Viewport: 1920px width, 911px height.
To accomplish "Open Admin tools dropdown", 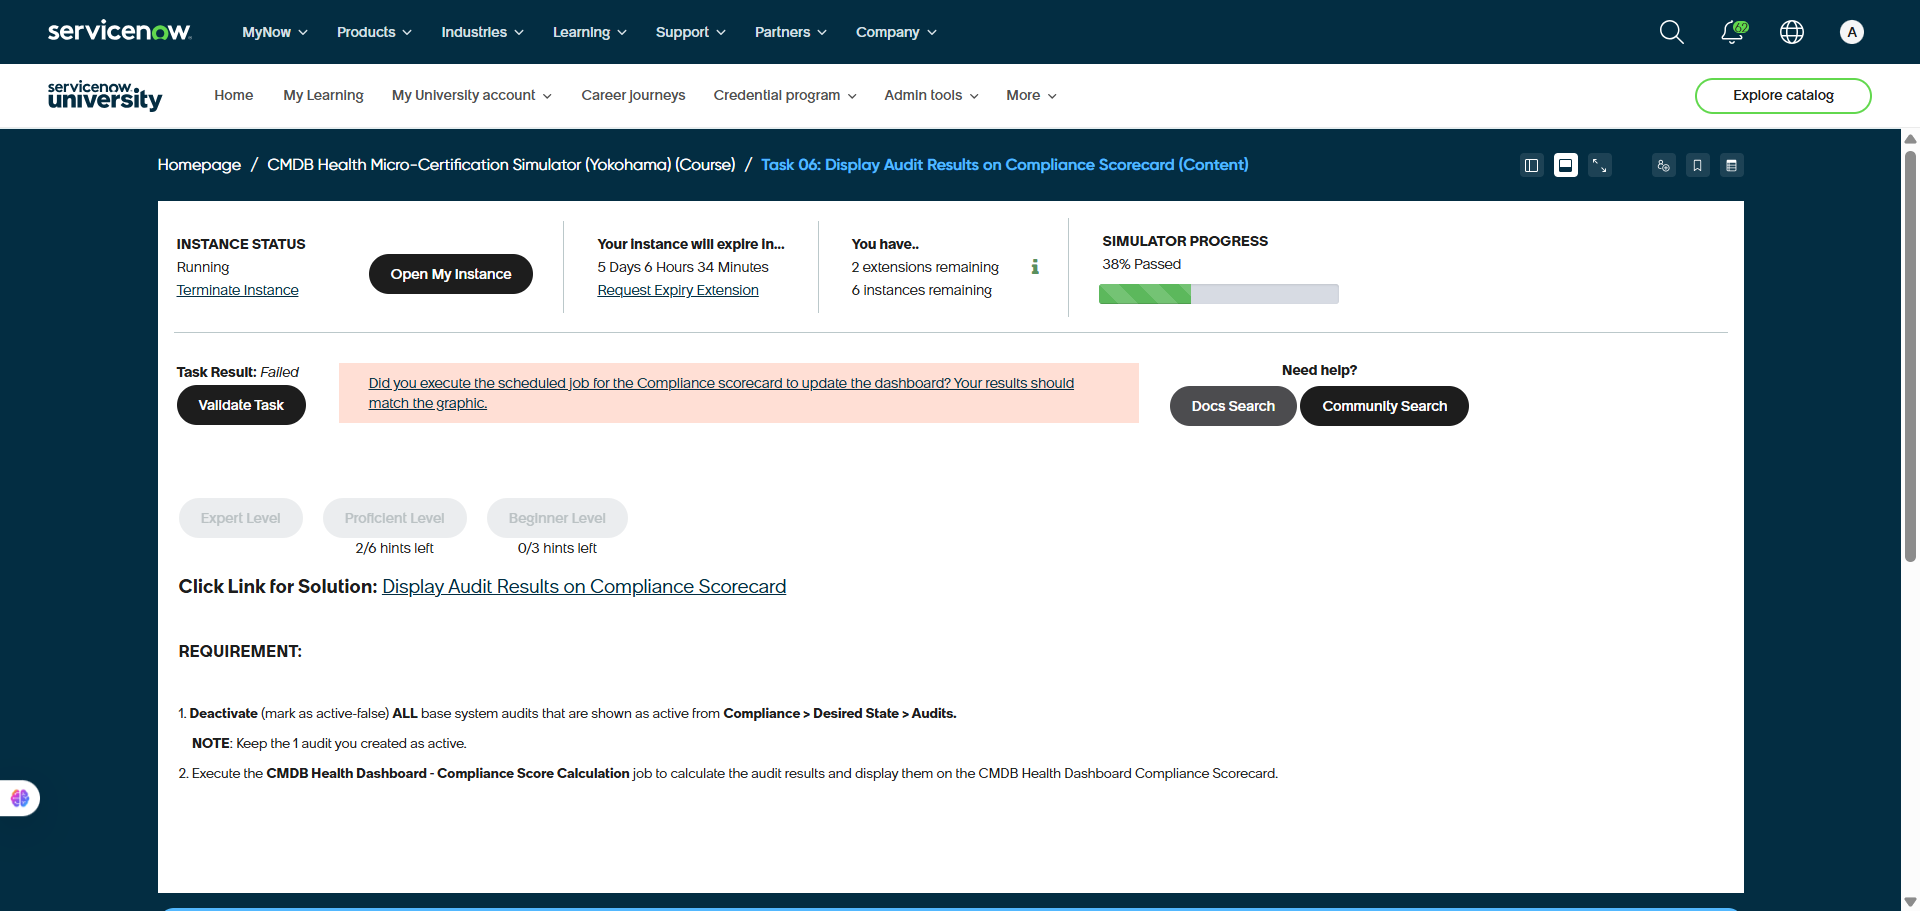I will pos(931,95).
